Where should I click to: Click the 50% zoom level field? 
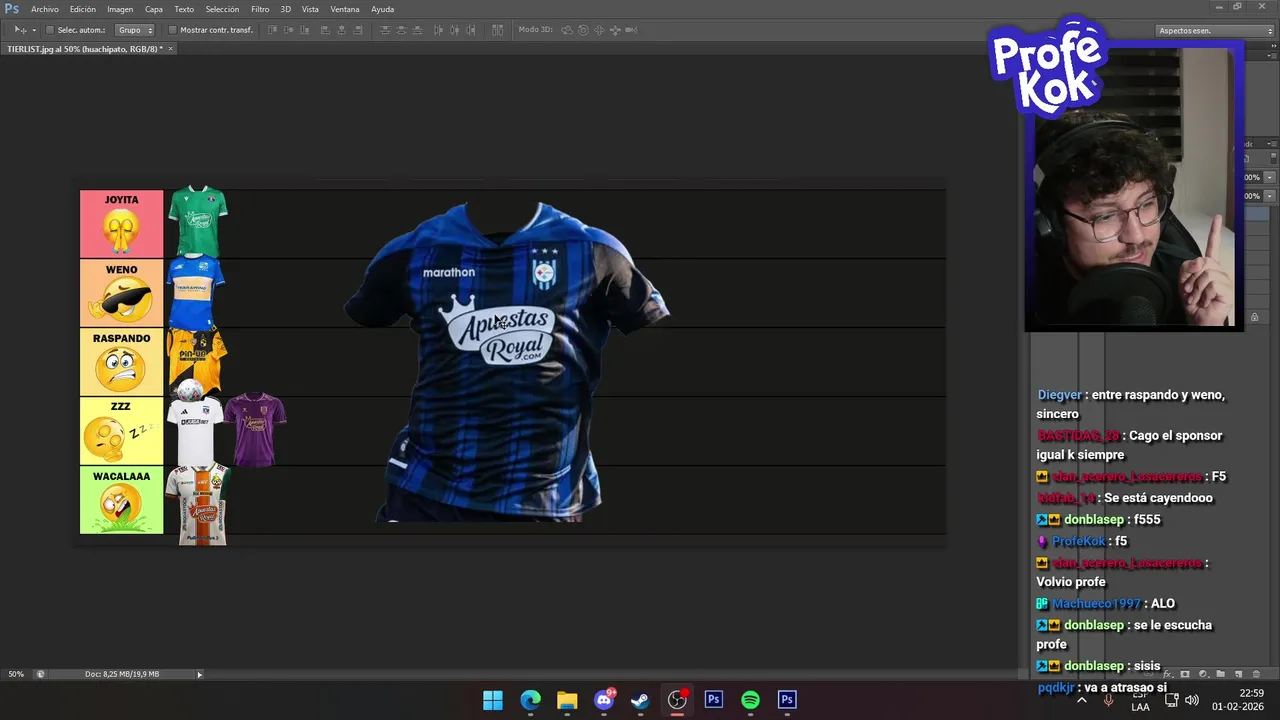click(17, 674)
